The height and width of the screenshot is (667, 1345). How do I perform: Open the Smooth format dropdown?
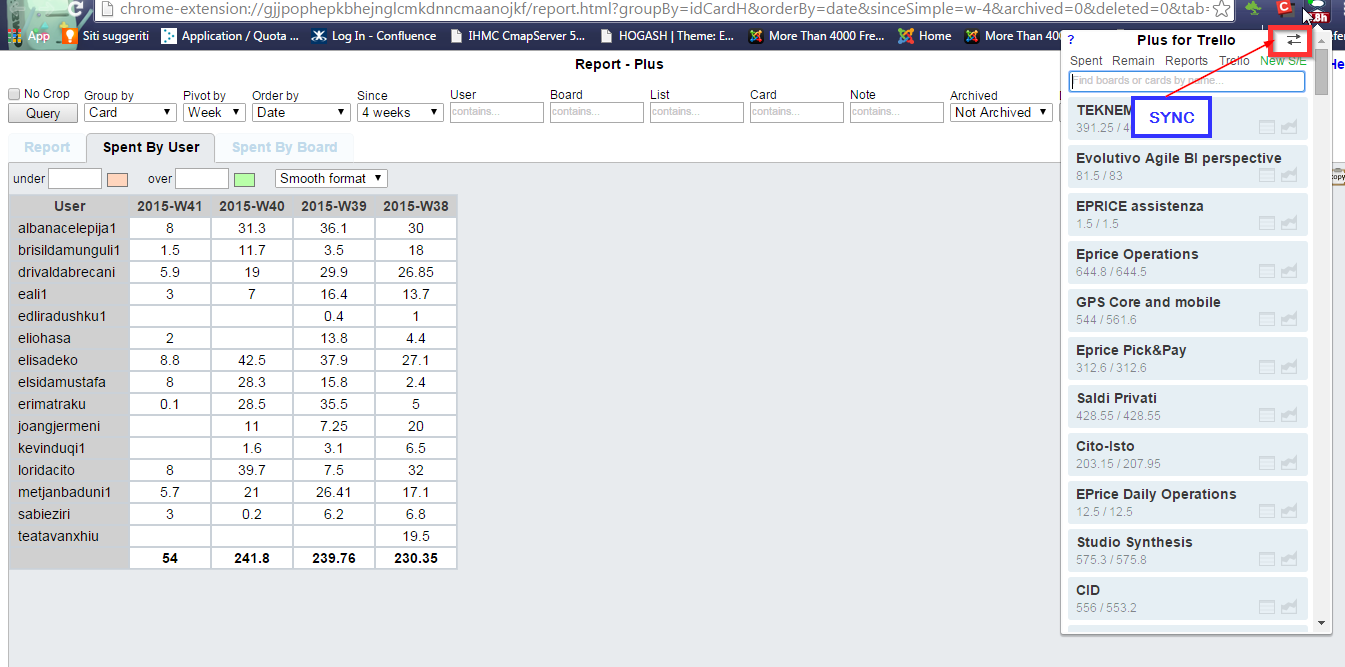[x=331, y=179]
